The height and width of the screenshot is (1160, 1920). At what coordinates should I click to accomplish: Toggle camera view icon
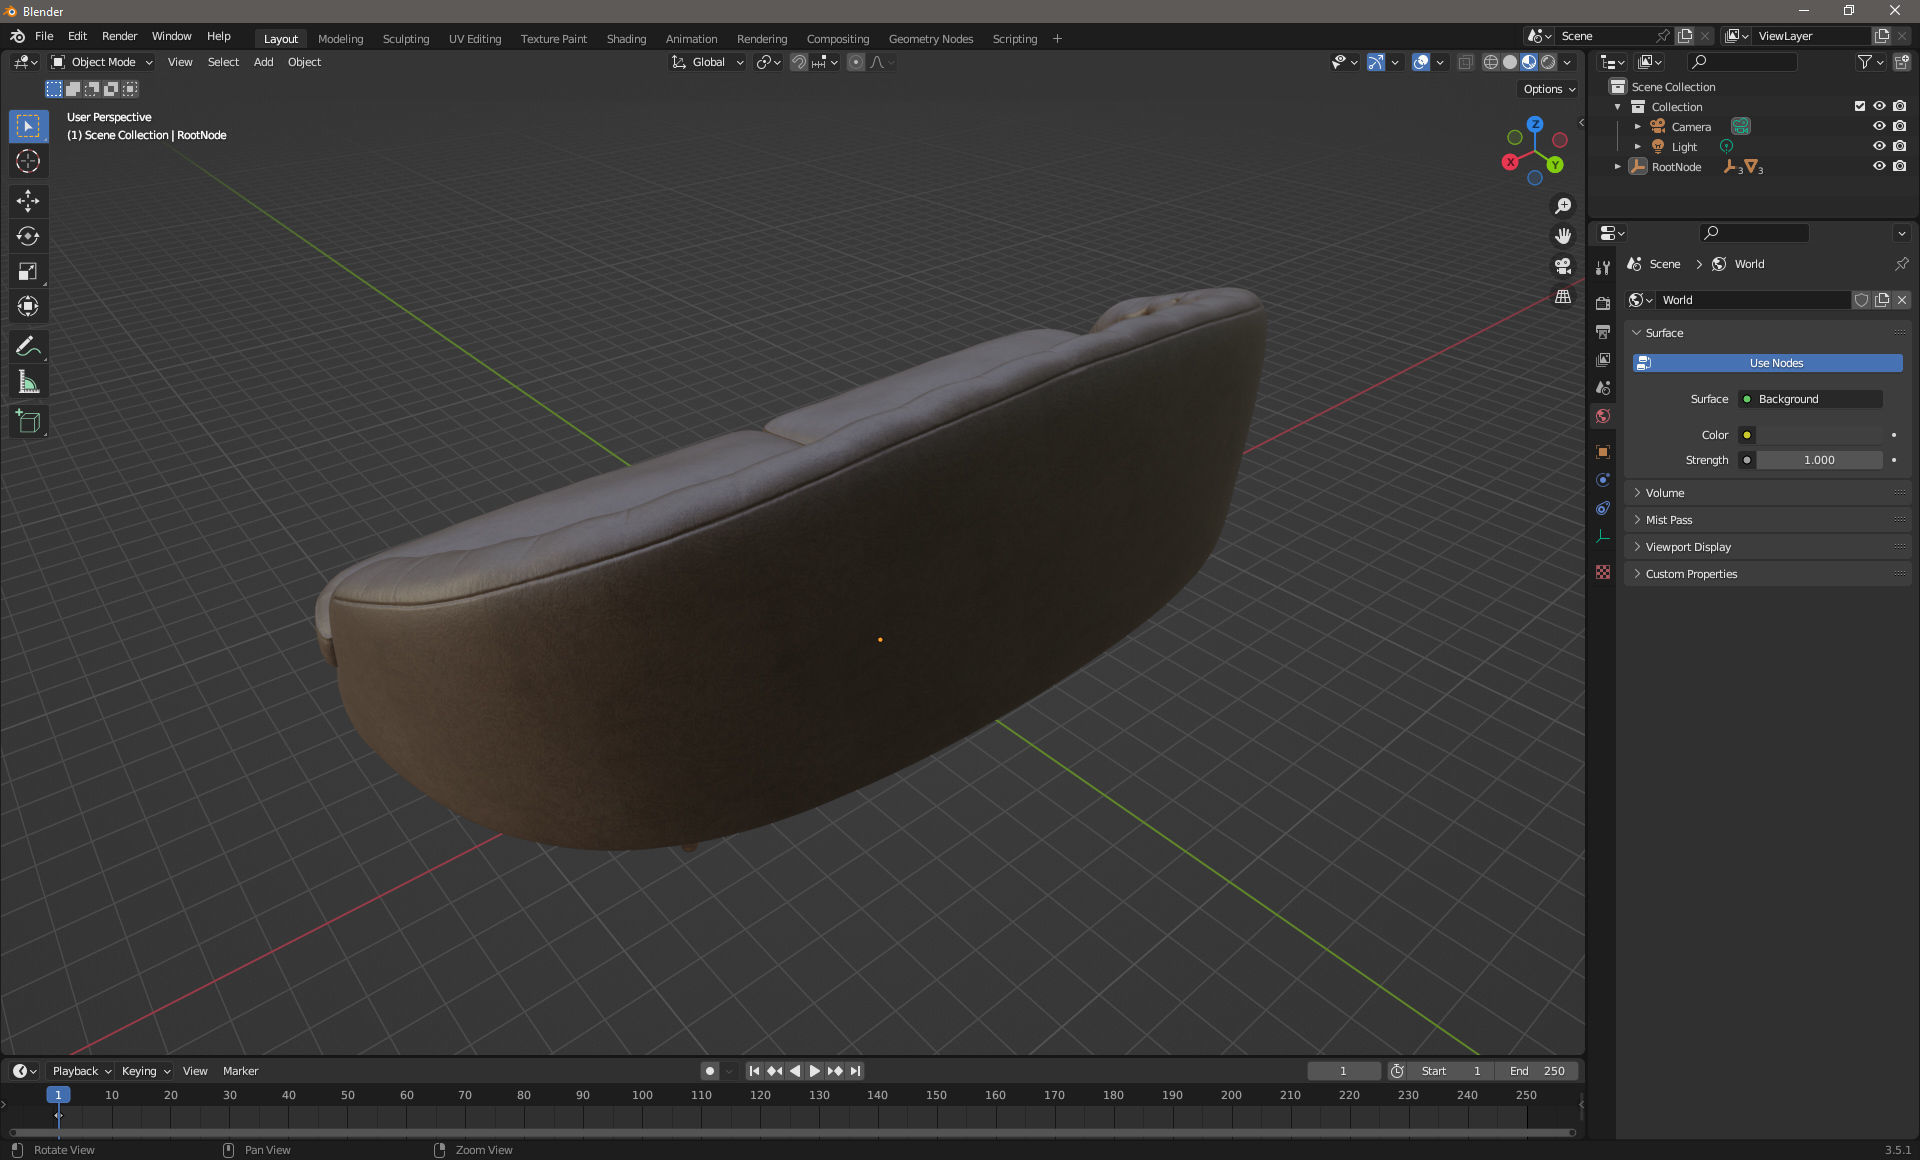tap(1562, 266)
